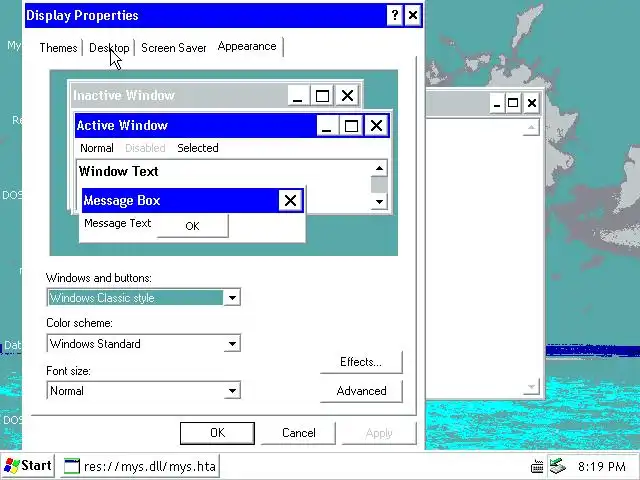The image size is (640, 480).
Task: Click the Message Text label in preview
Action: (118, 223)
